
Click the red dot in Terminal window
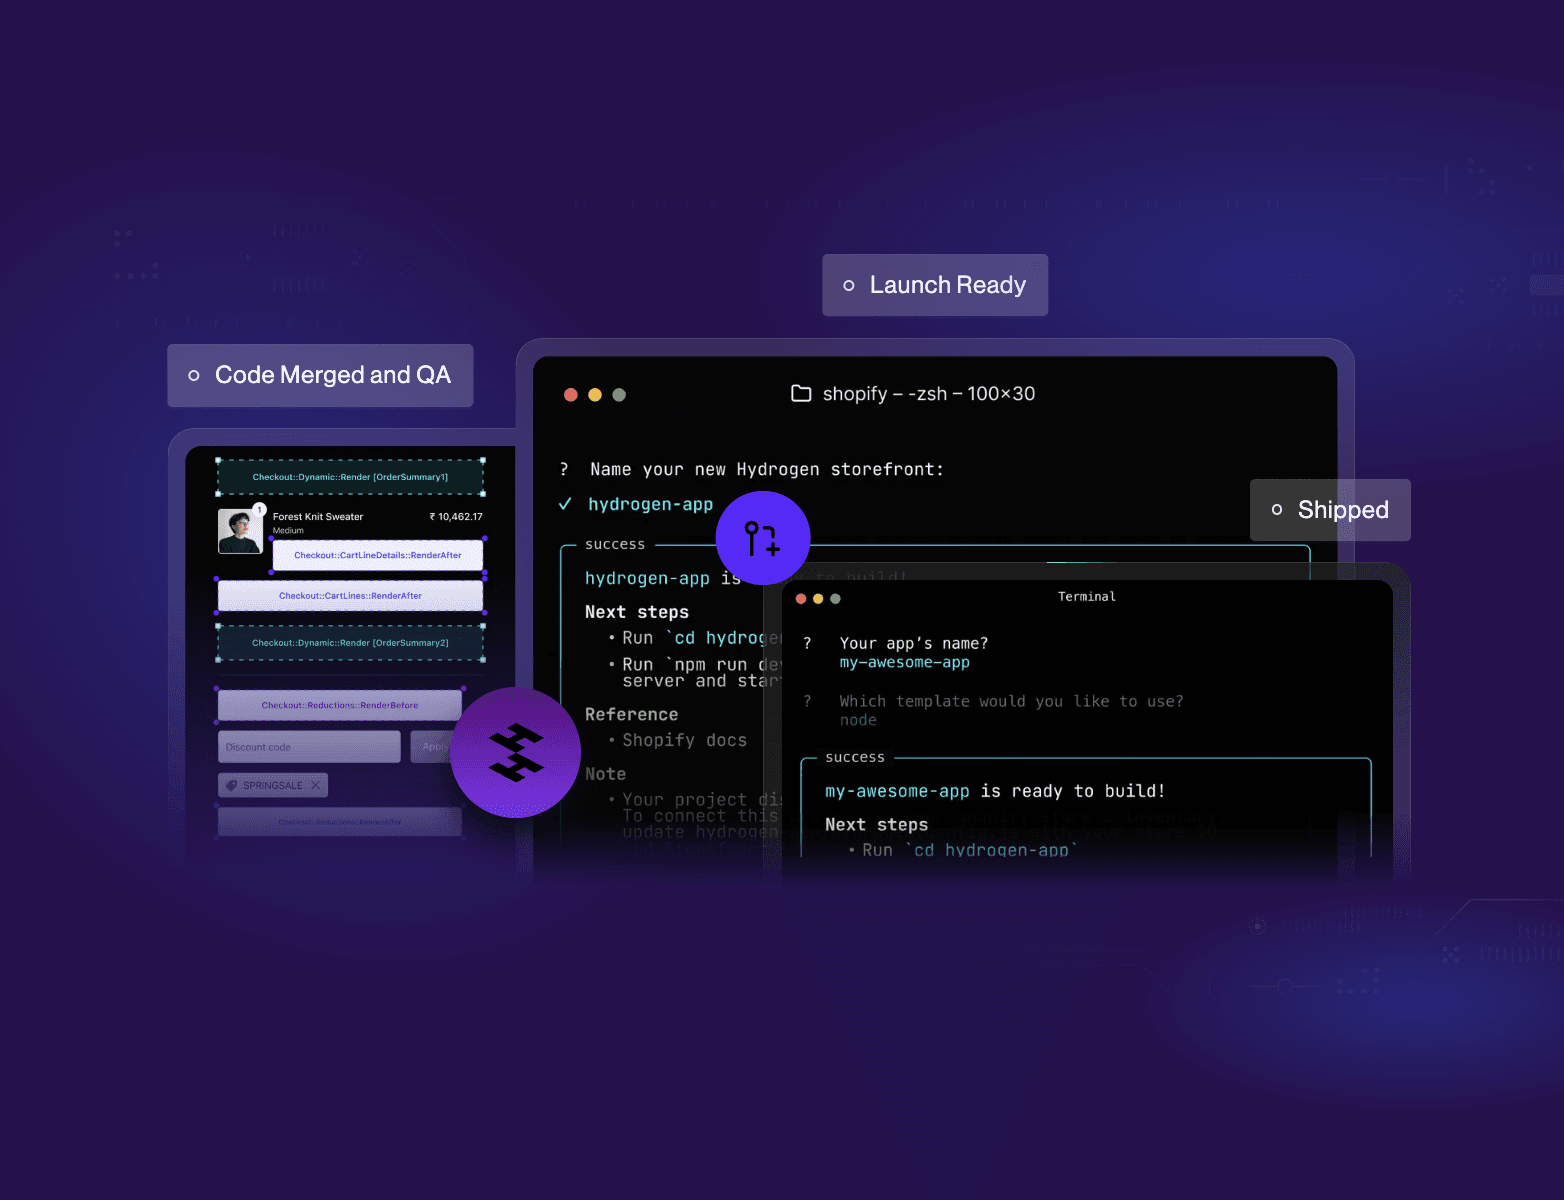801,599
